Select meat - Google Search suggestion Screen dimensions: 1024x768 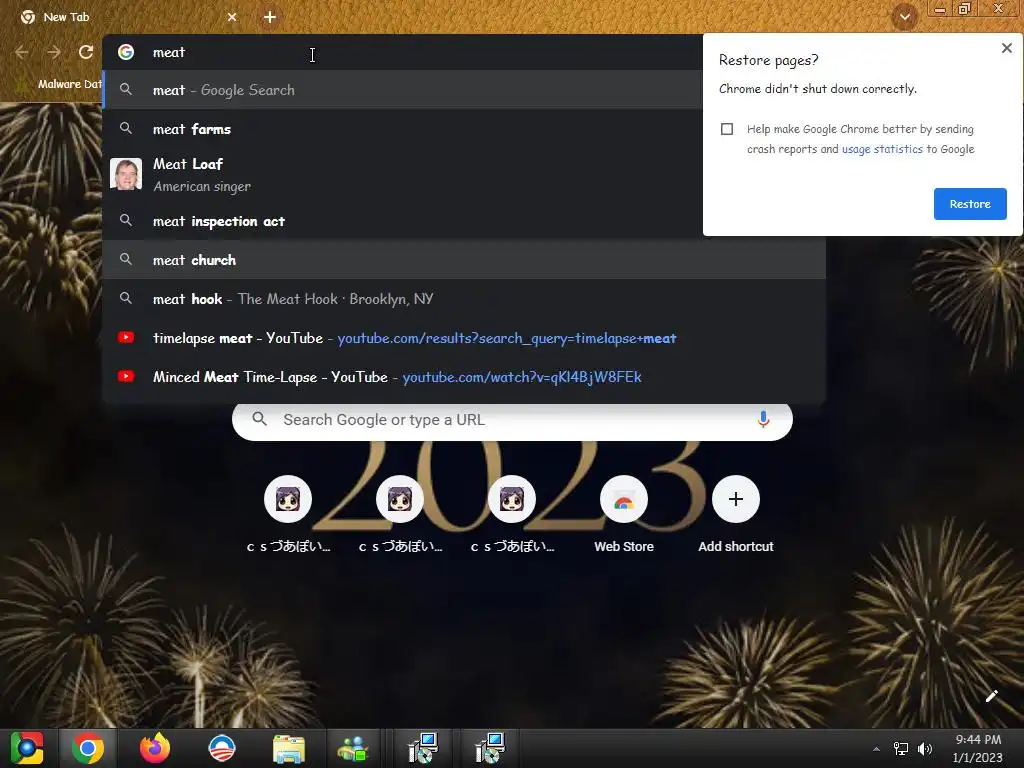402,90
